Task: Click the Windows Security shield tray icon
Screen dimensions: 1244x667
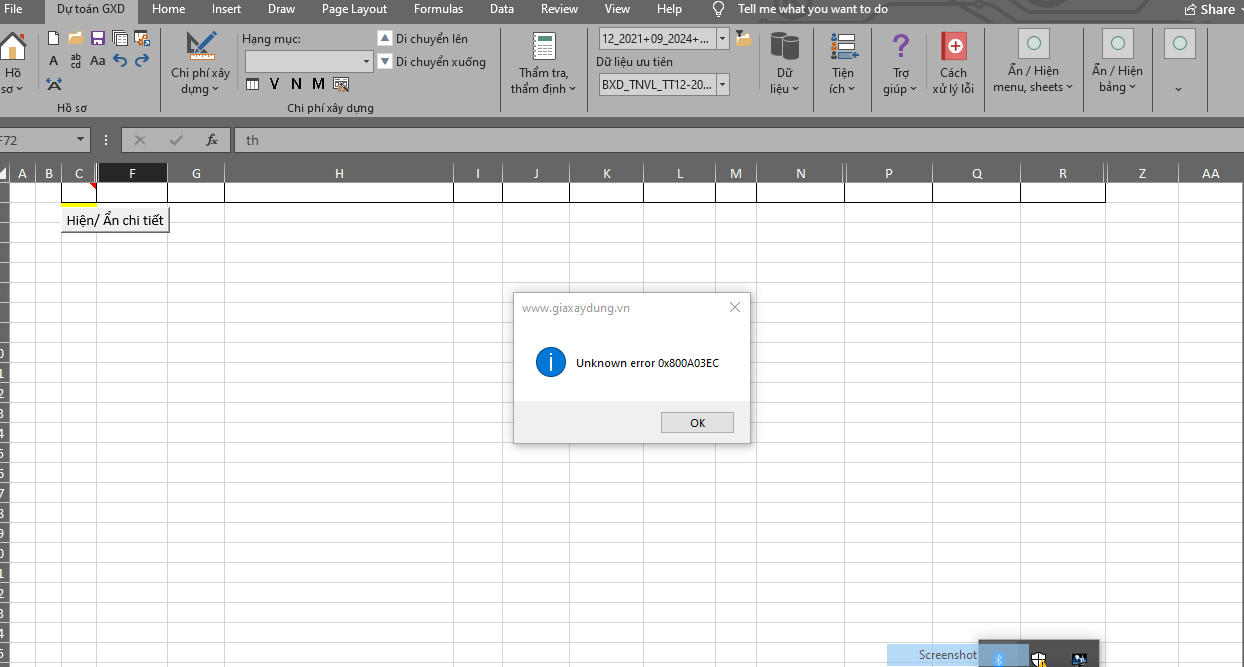Action: (1039, 658)
